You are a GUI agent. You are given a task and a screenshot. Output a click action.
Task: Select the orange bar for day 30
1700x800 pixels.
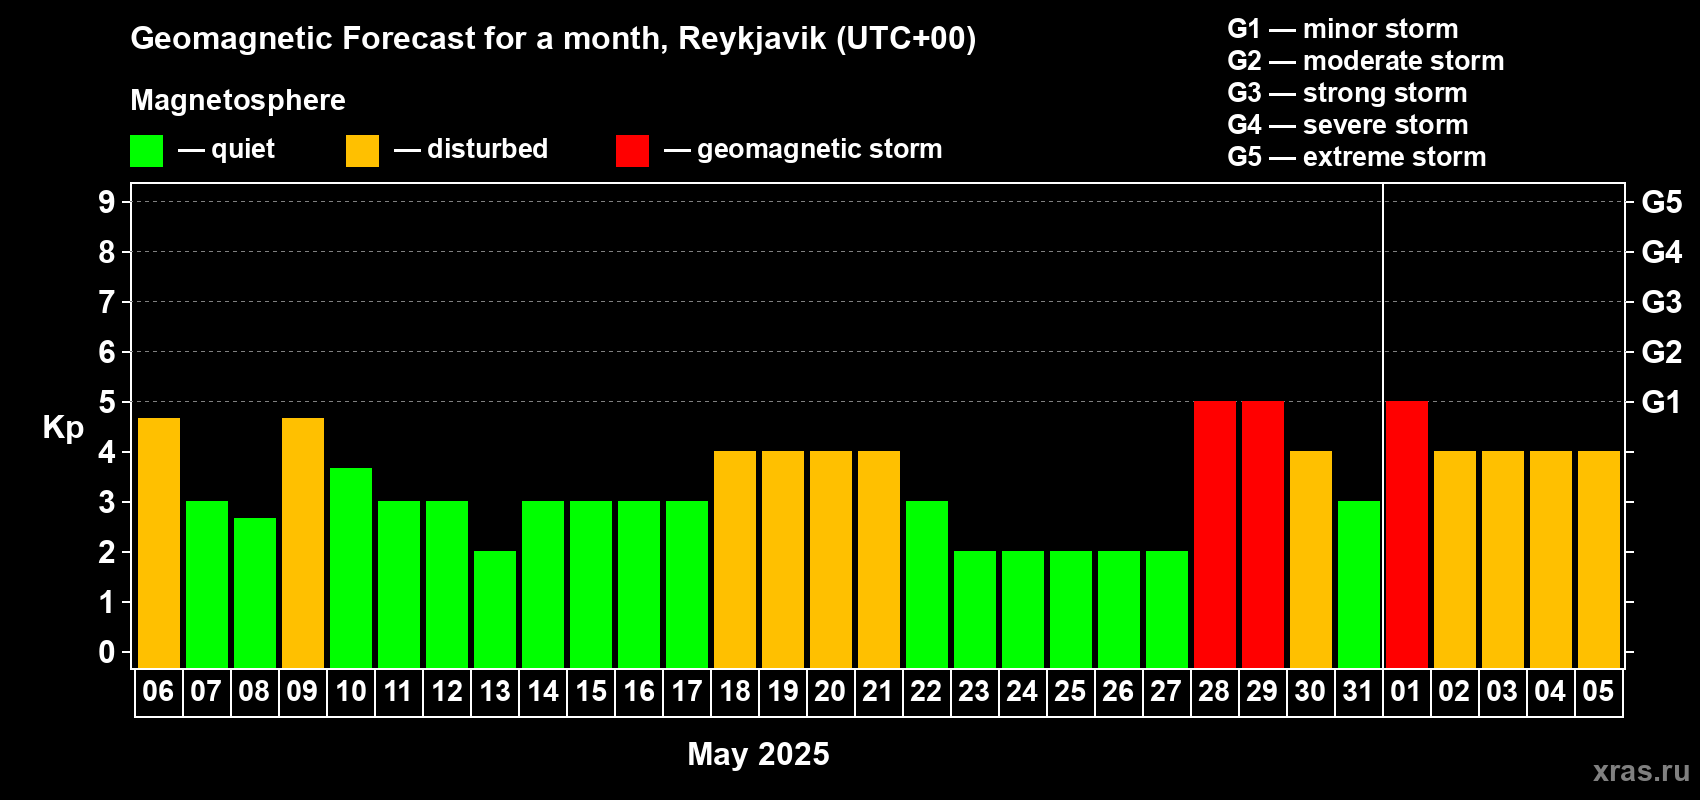[1311, 559]
